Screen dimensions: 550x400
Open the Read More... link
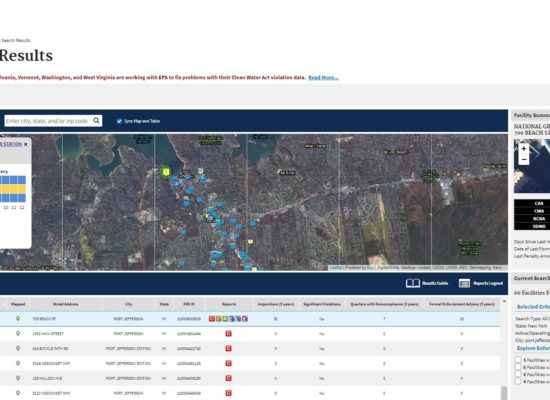tap(323, 78)
